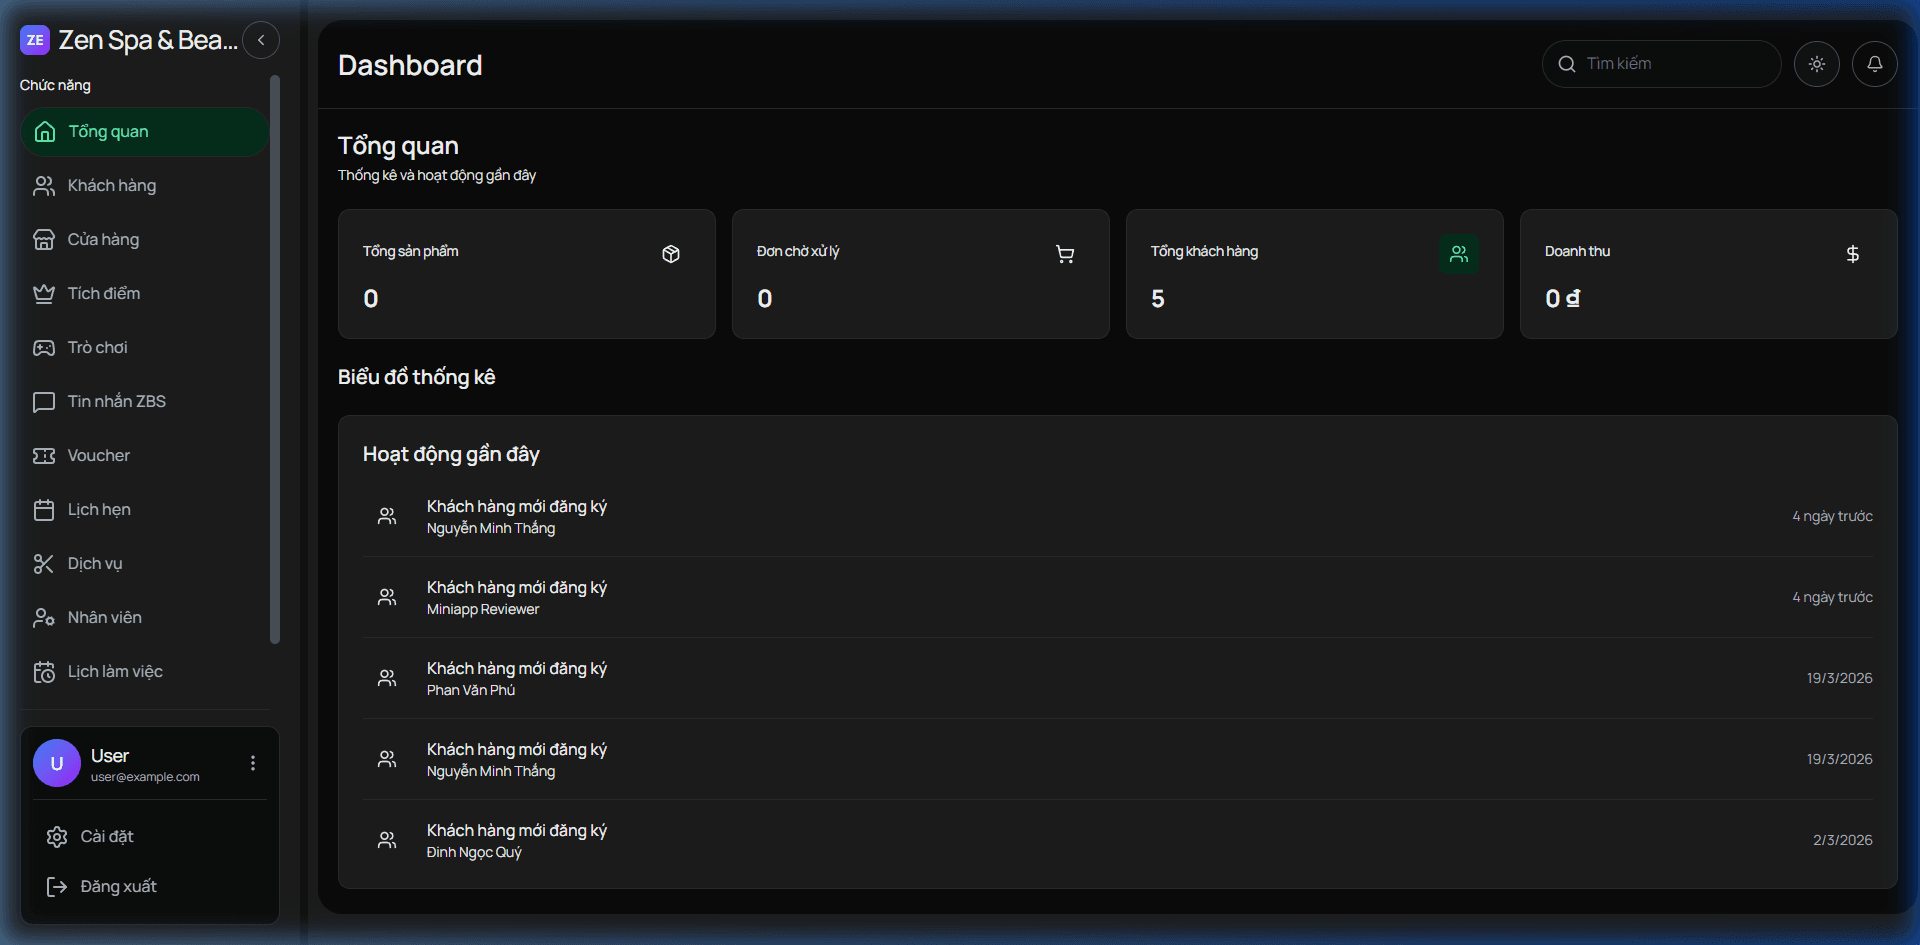Open the Cửa hàng section icon
1920x945 pixels.
point(44,239)
